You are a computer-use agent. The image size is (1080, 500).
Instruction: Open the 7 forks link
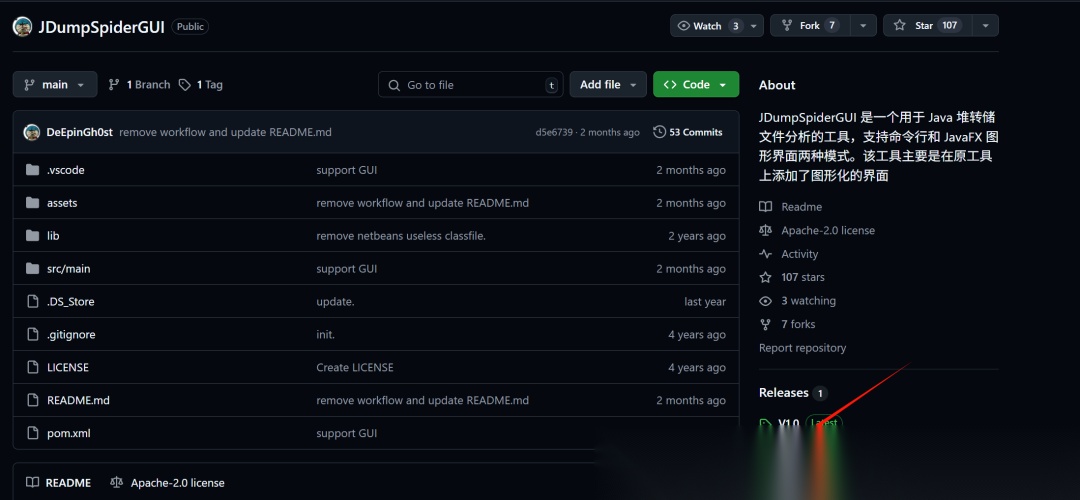(798, 324)
